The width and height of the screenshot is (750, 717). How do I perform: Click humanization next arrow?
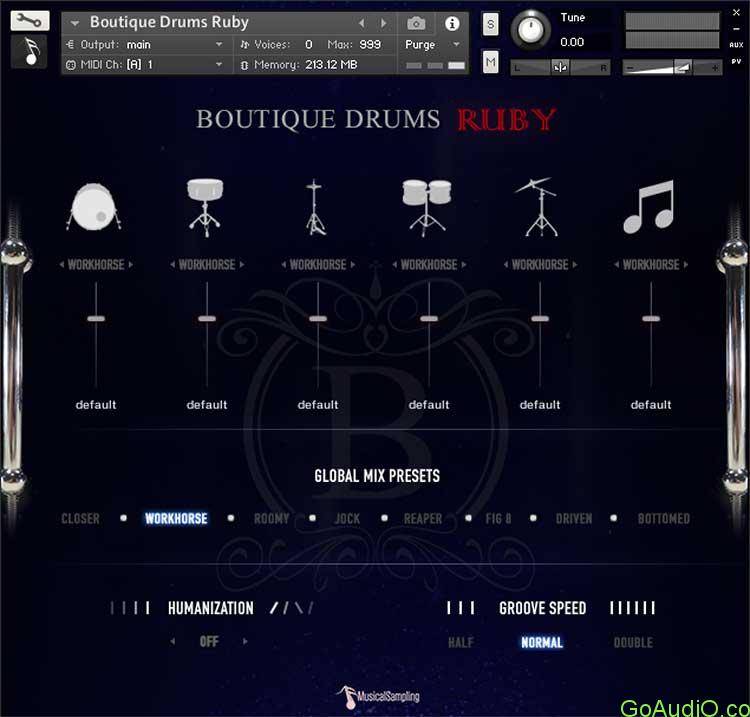point(245,641)
